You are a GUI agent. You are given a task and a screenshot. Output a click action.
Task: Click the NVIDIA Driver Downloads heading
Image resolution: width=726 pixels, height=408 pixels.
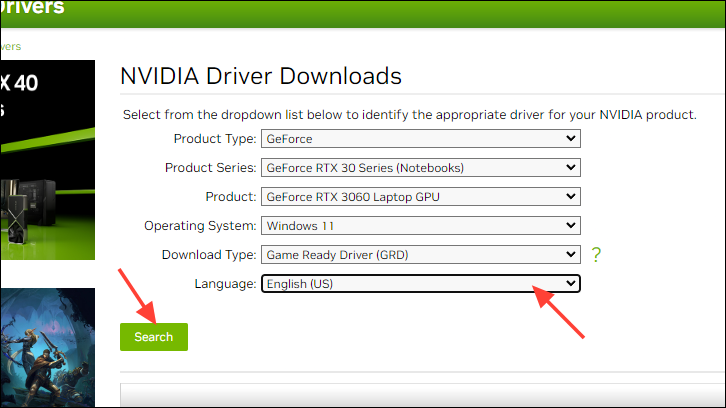click(x=261, y=76)
